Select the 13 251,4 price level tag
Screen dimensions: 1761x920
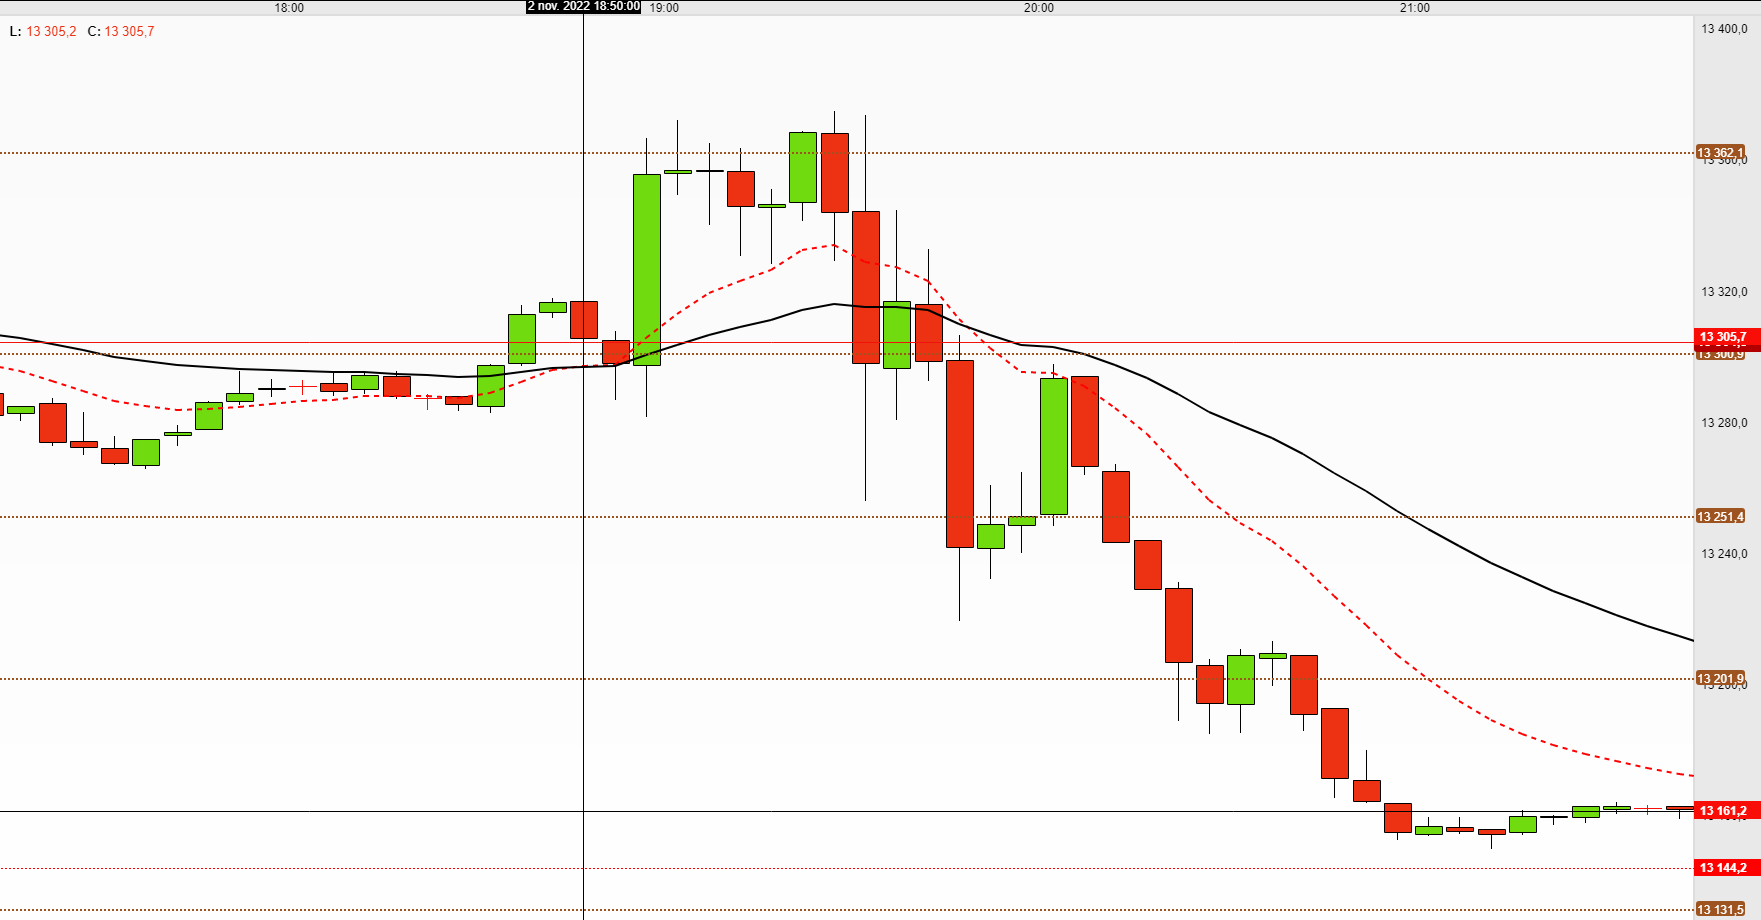click(1720, 517)
